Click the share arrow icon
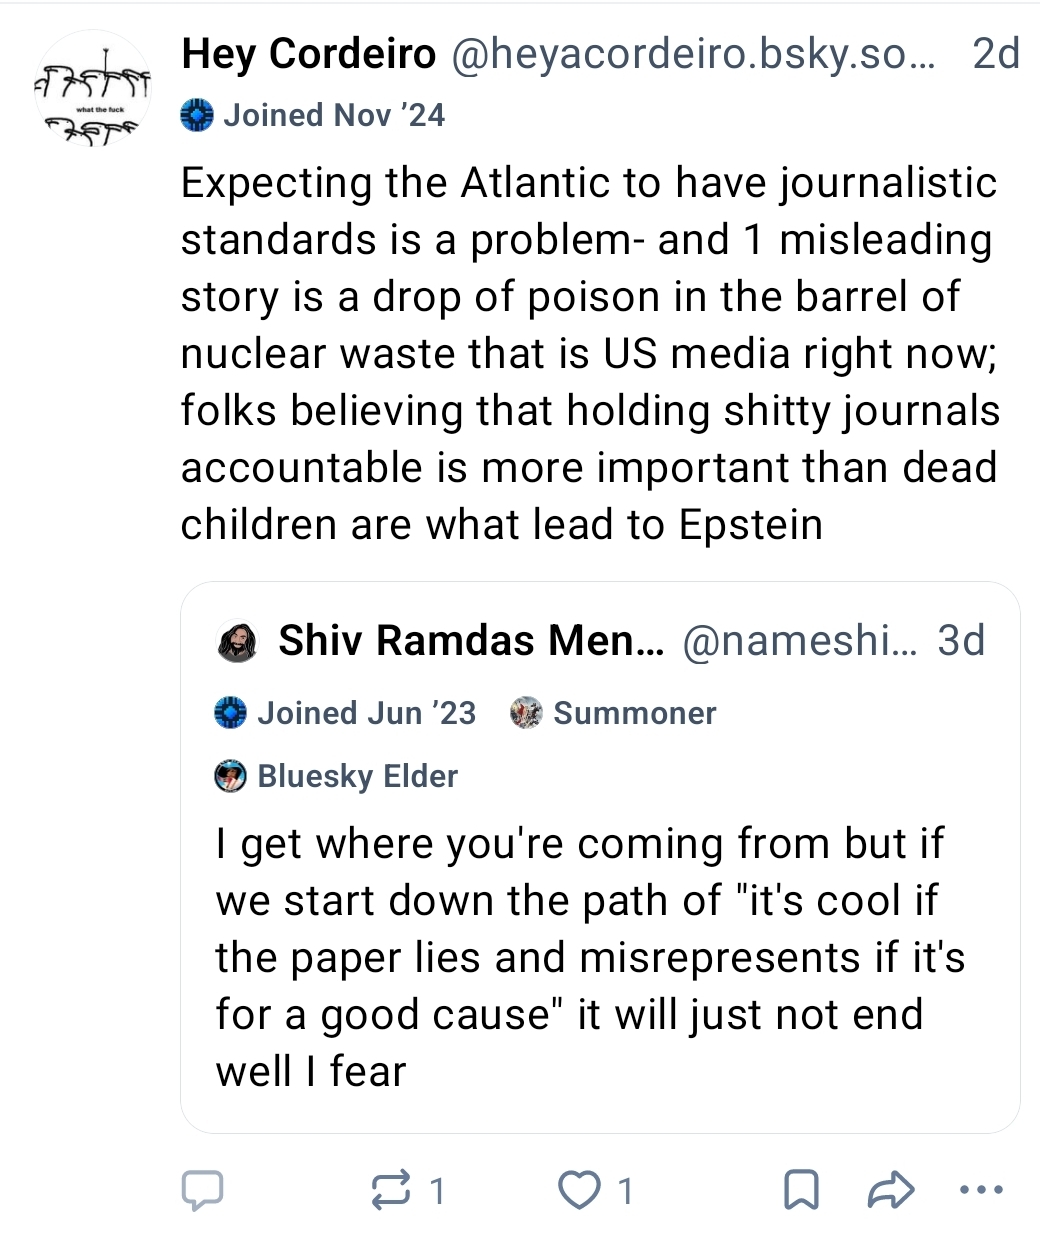The image size is (1040, 1234). tap(890, 1190)
